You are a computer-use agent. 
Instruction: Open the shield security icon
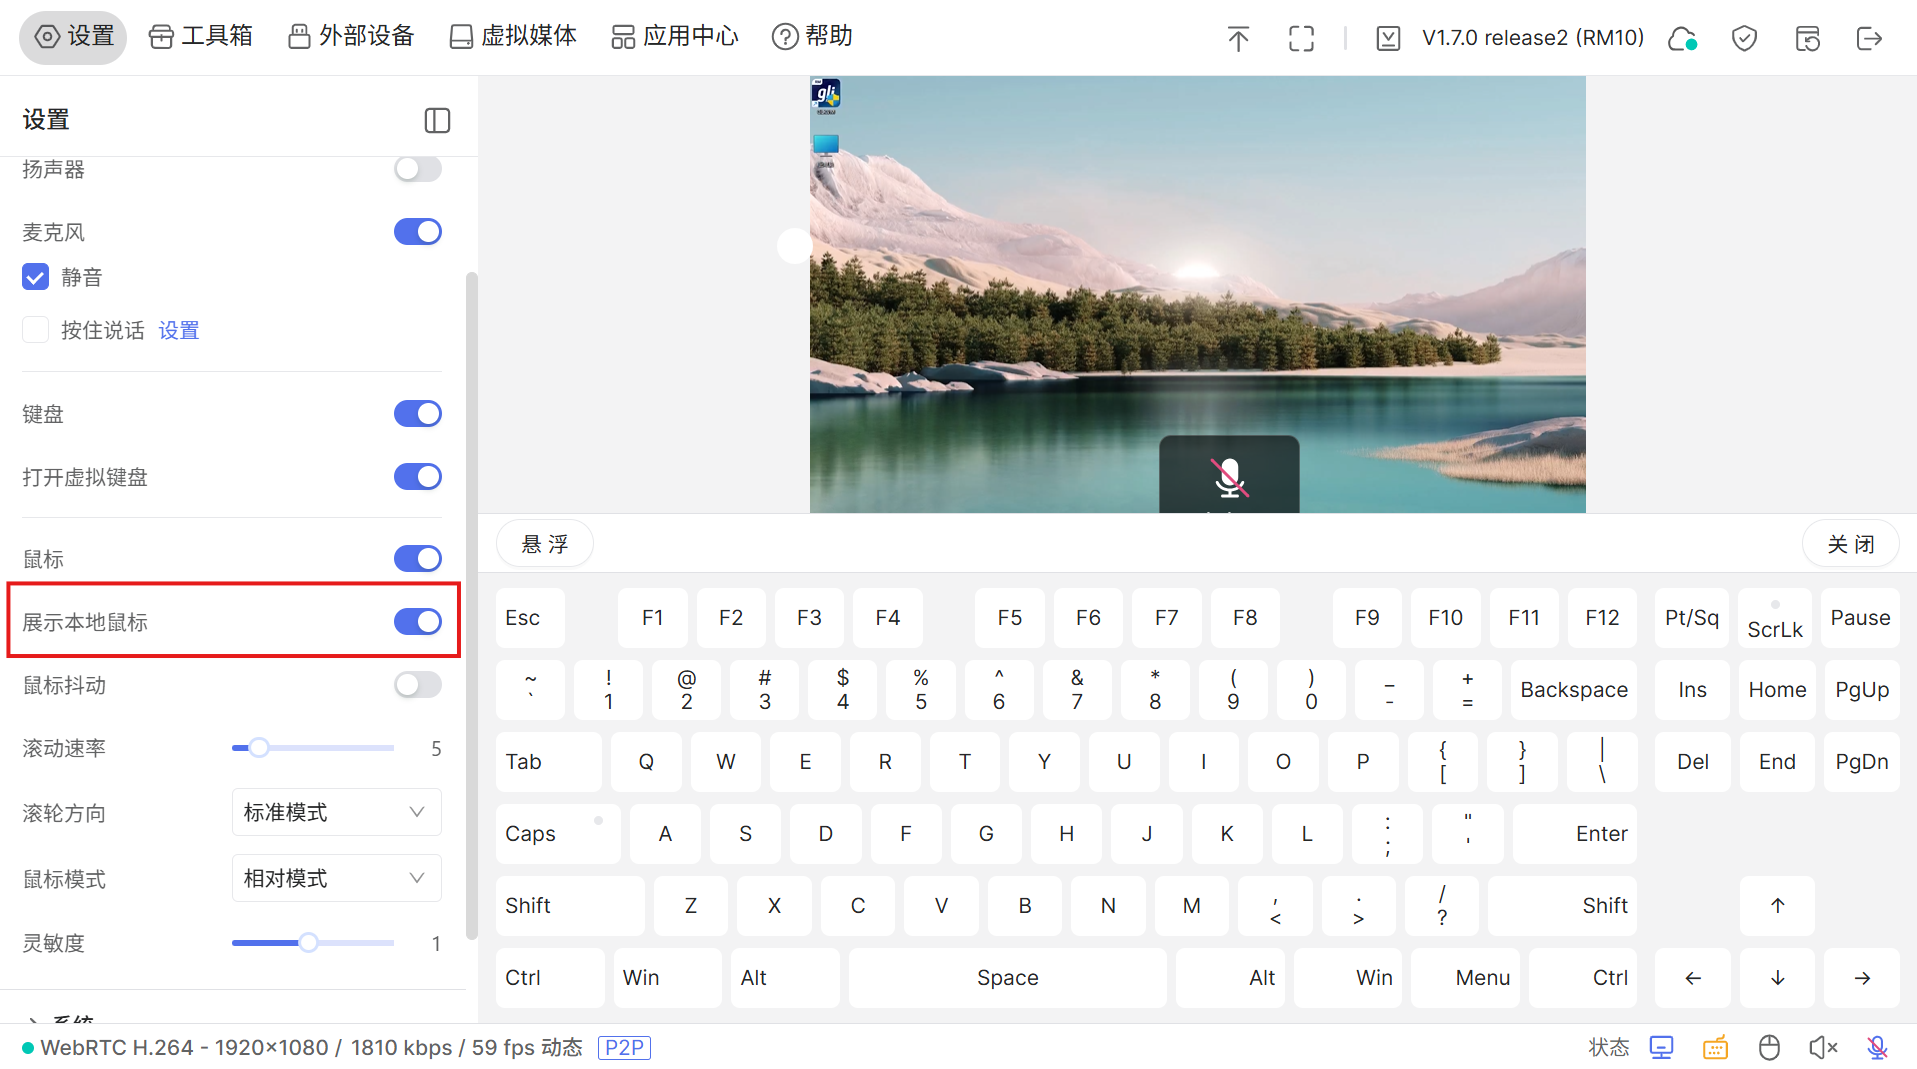(x=1744, y=38)
